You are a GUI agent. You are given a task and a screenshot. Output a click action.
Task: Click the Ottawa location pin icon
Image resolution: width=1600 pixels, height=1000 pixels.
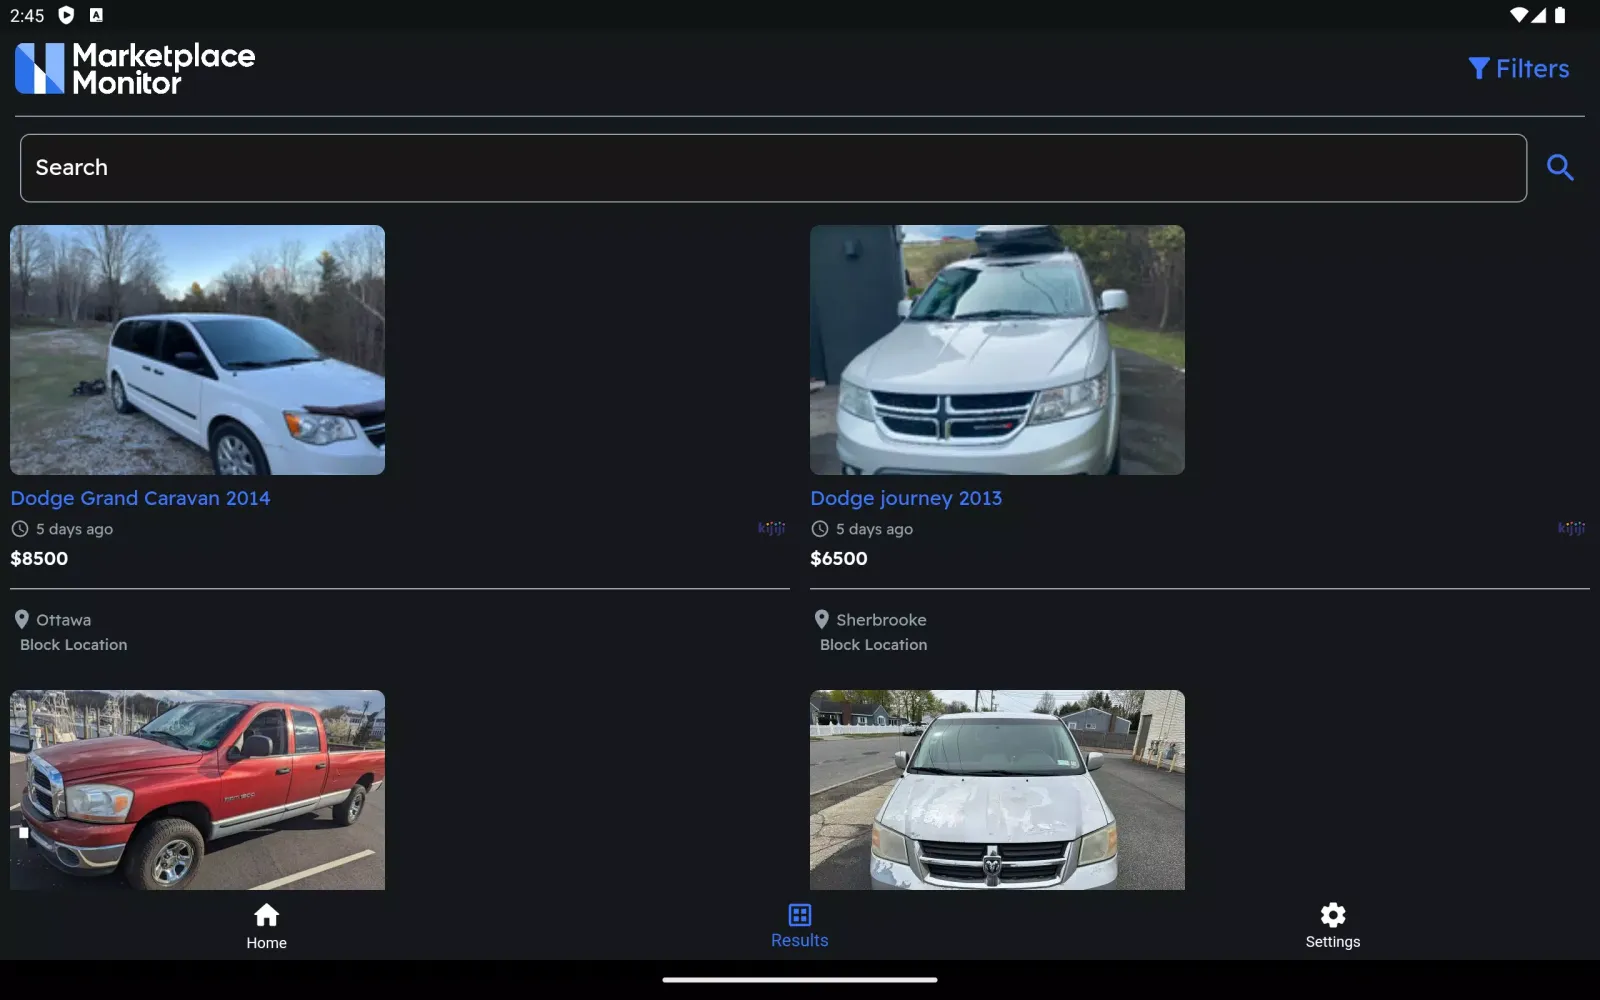[21, 619]
